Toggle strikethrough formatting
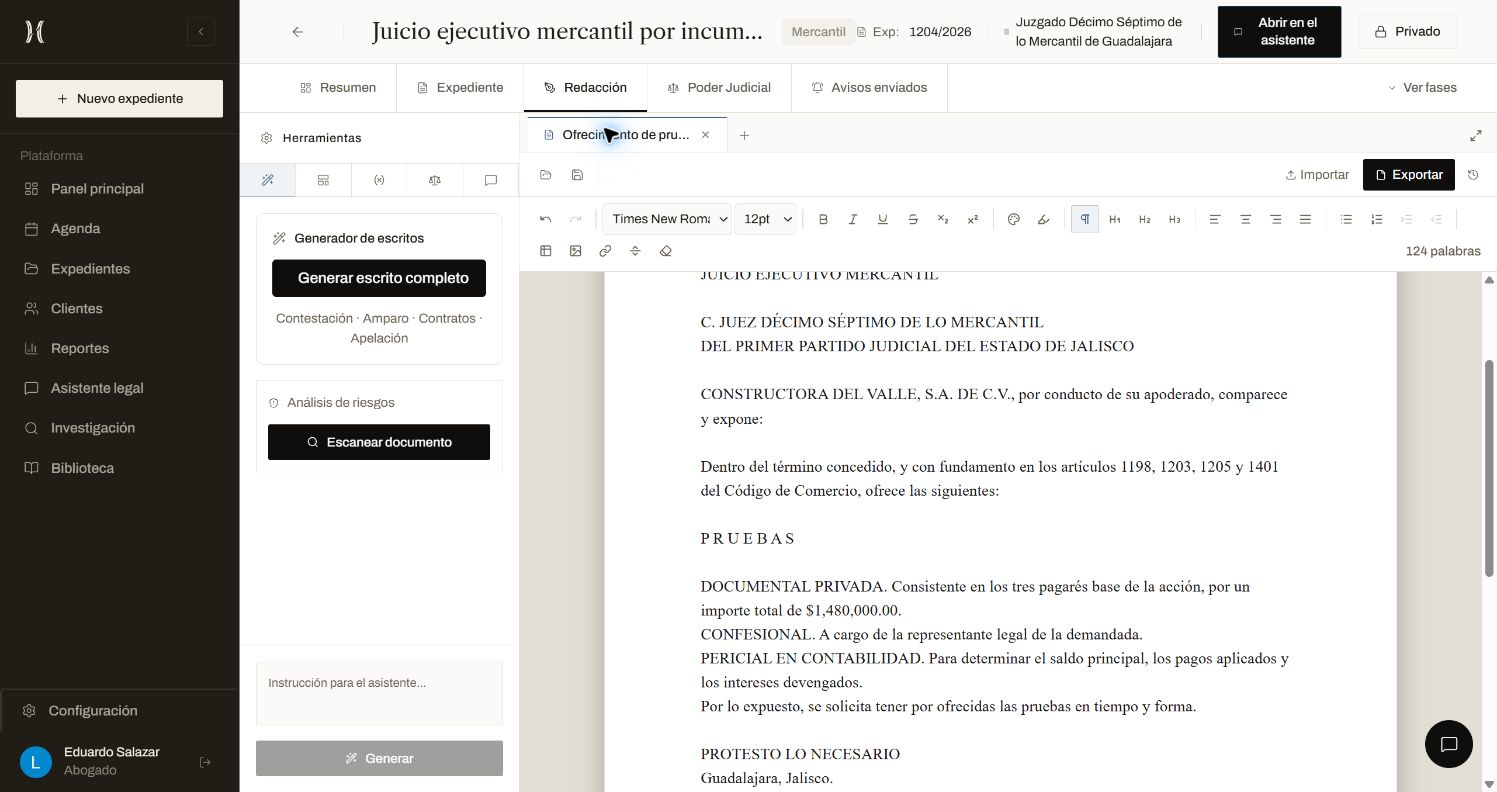1497x792 pixels. point(913,219)
